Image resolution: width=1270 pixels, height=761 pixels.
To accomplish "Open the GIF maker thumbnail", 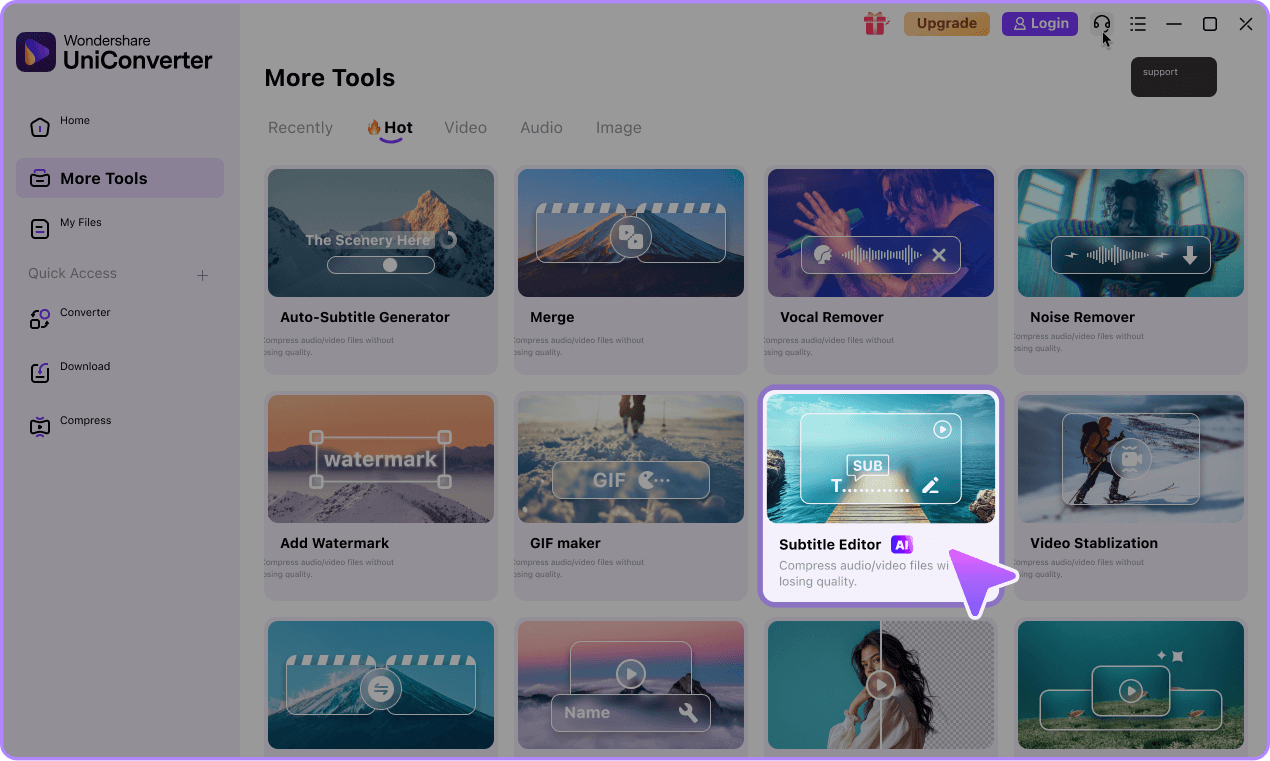I will (x=631, y=459).
